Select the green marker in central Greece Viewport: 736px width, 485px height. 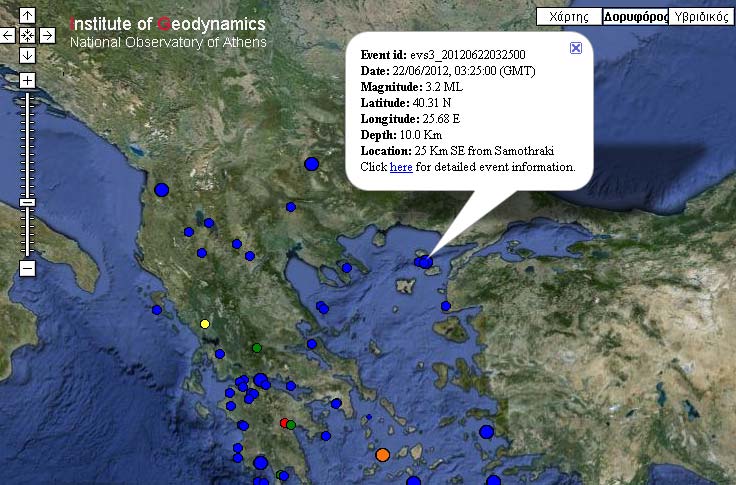[x=256, y=348]
